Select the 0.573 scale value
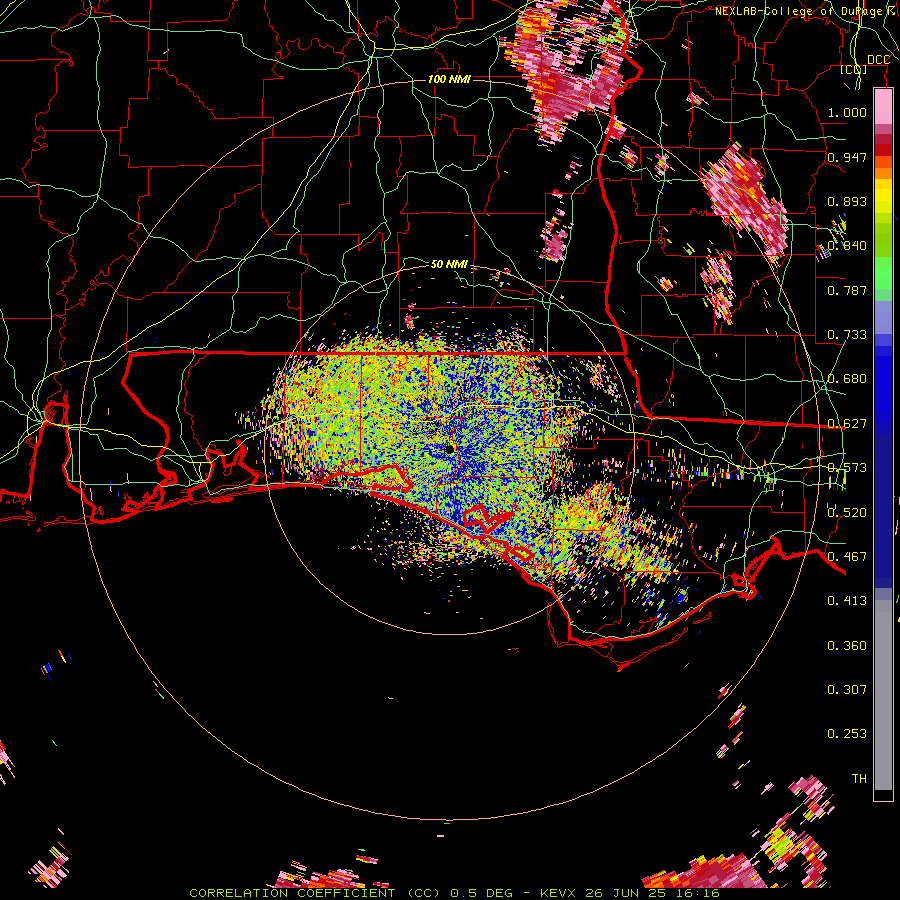Viewport: 900px width, 900px height. 847,468
